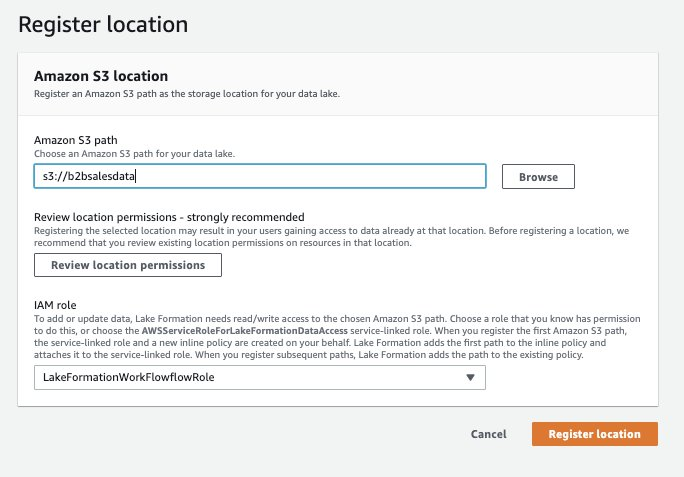This screenshot has height=477, width=684.
Task: Submit with the orange Register location button
Action: (594, 434)
